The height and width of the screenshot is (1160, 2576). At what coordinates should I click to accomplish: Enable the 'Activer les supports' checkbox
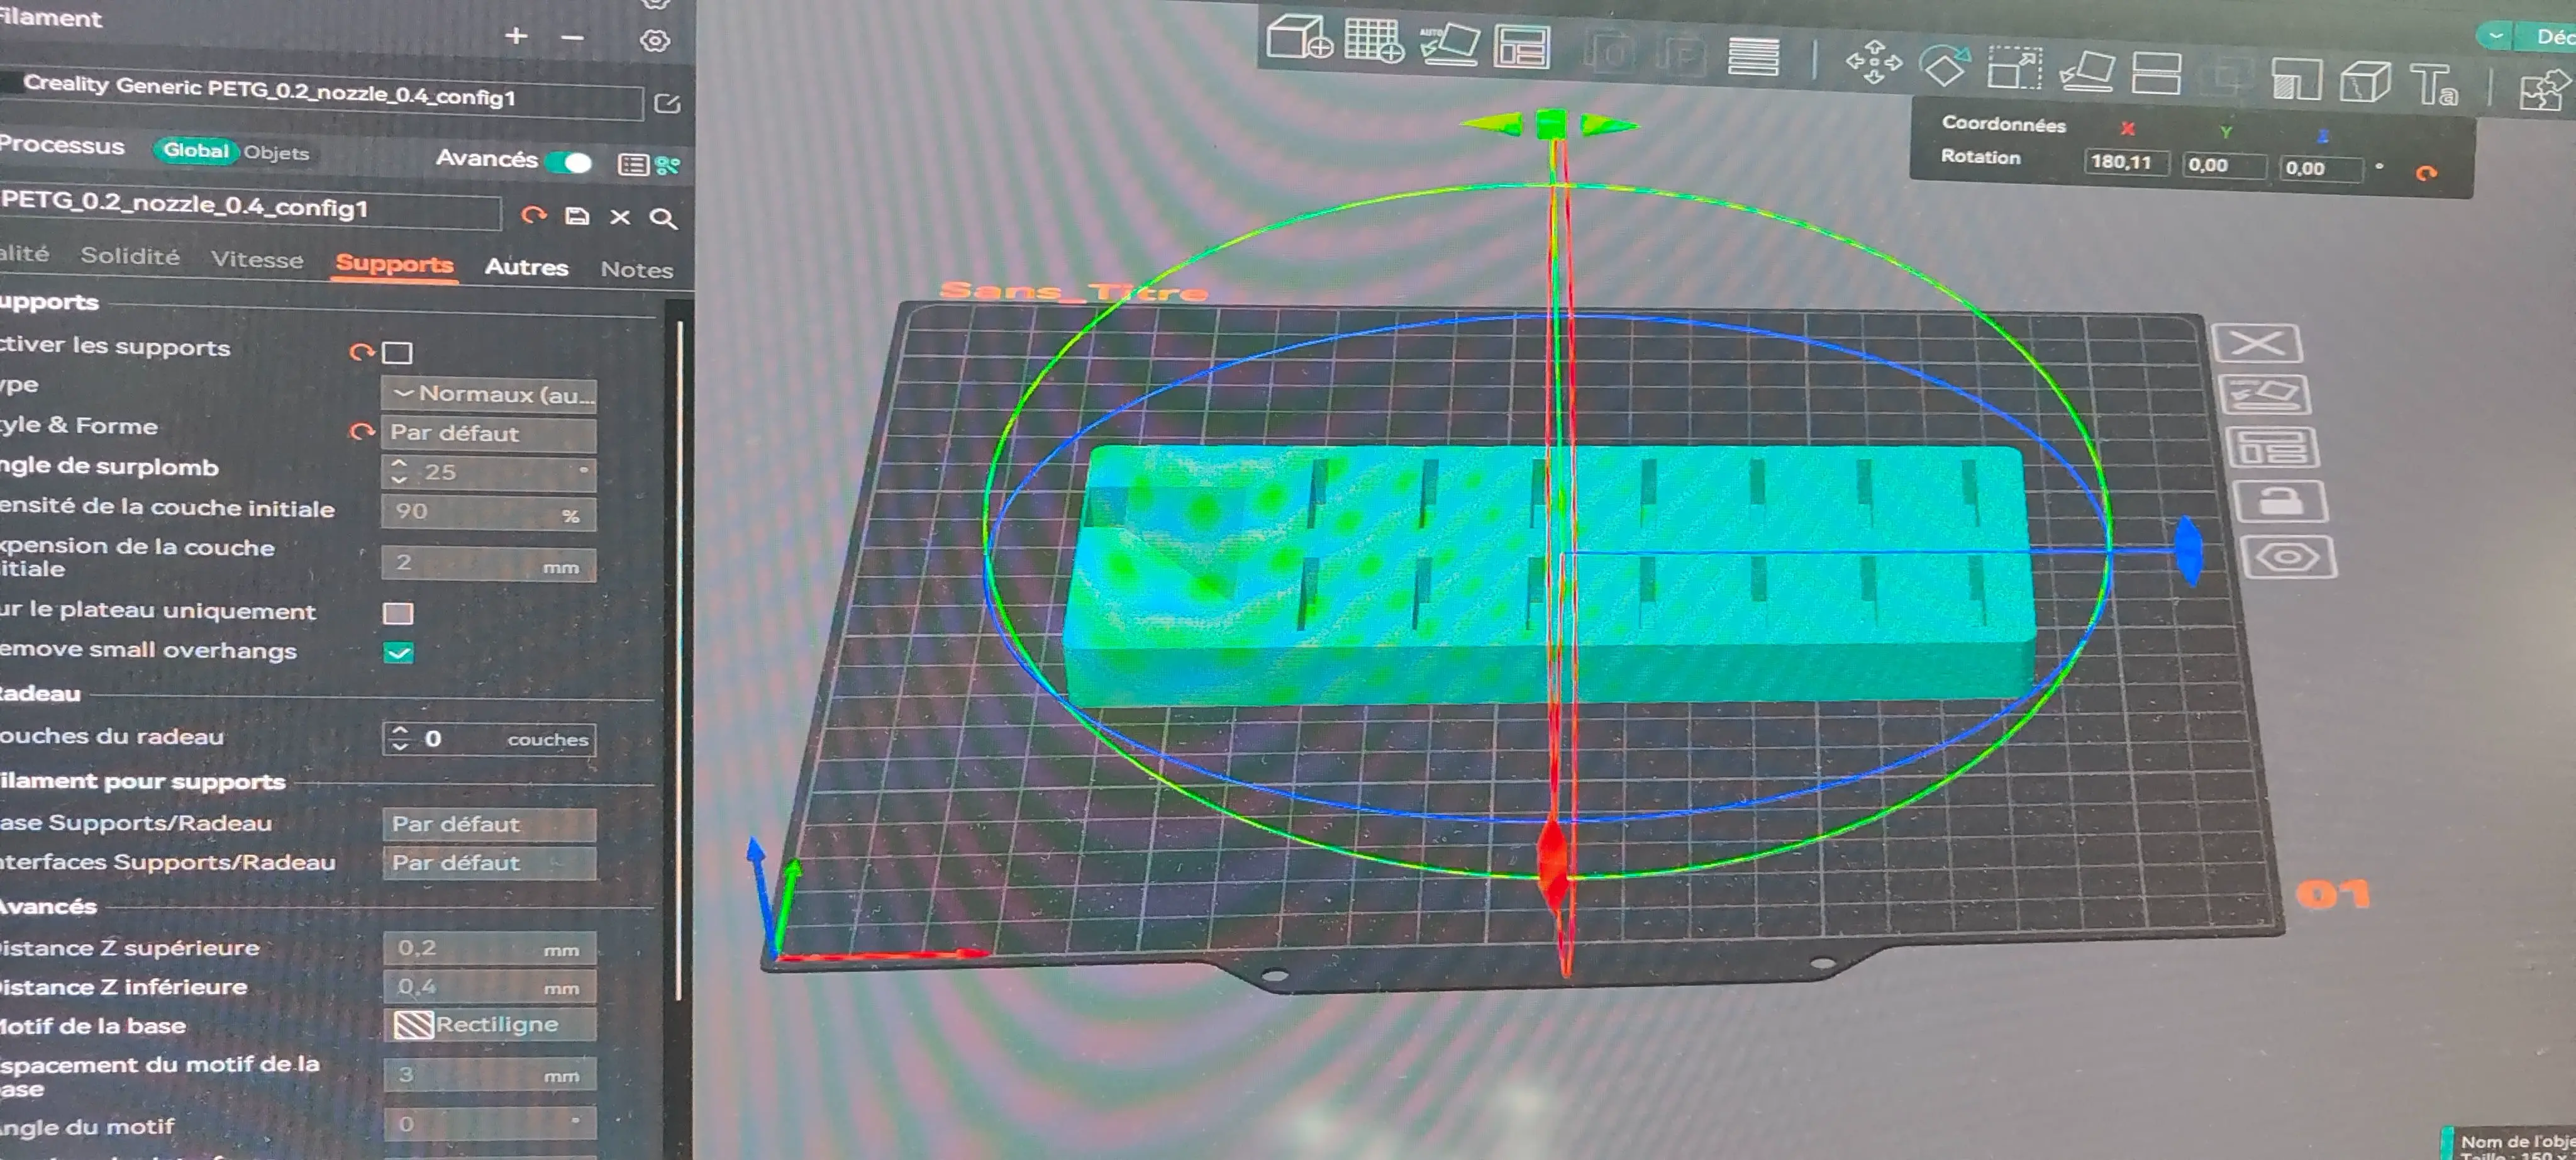(x=398, y=353)
